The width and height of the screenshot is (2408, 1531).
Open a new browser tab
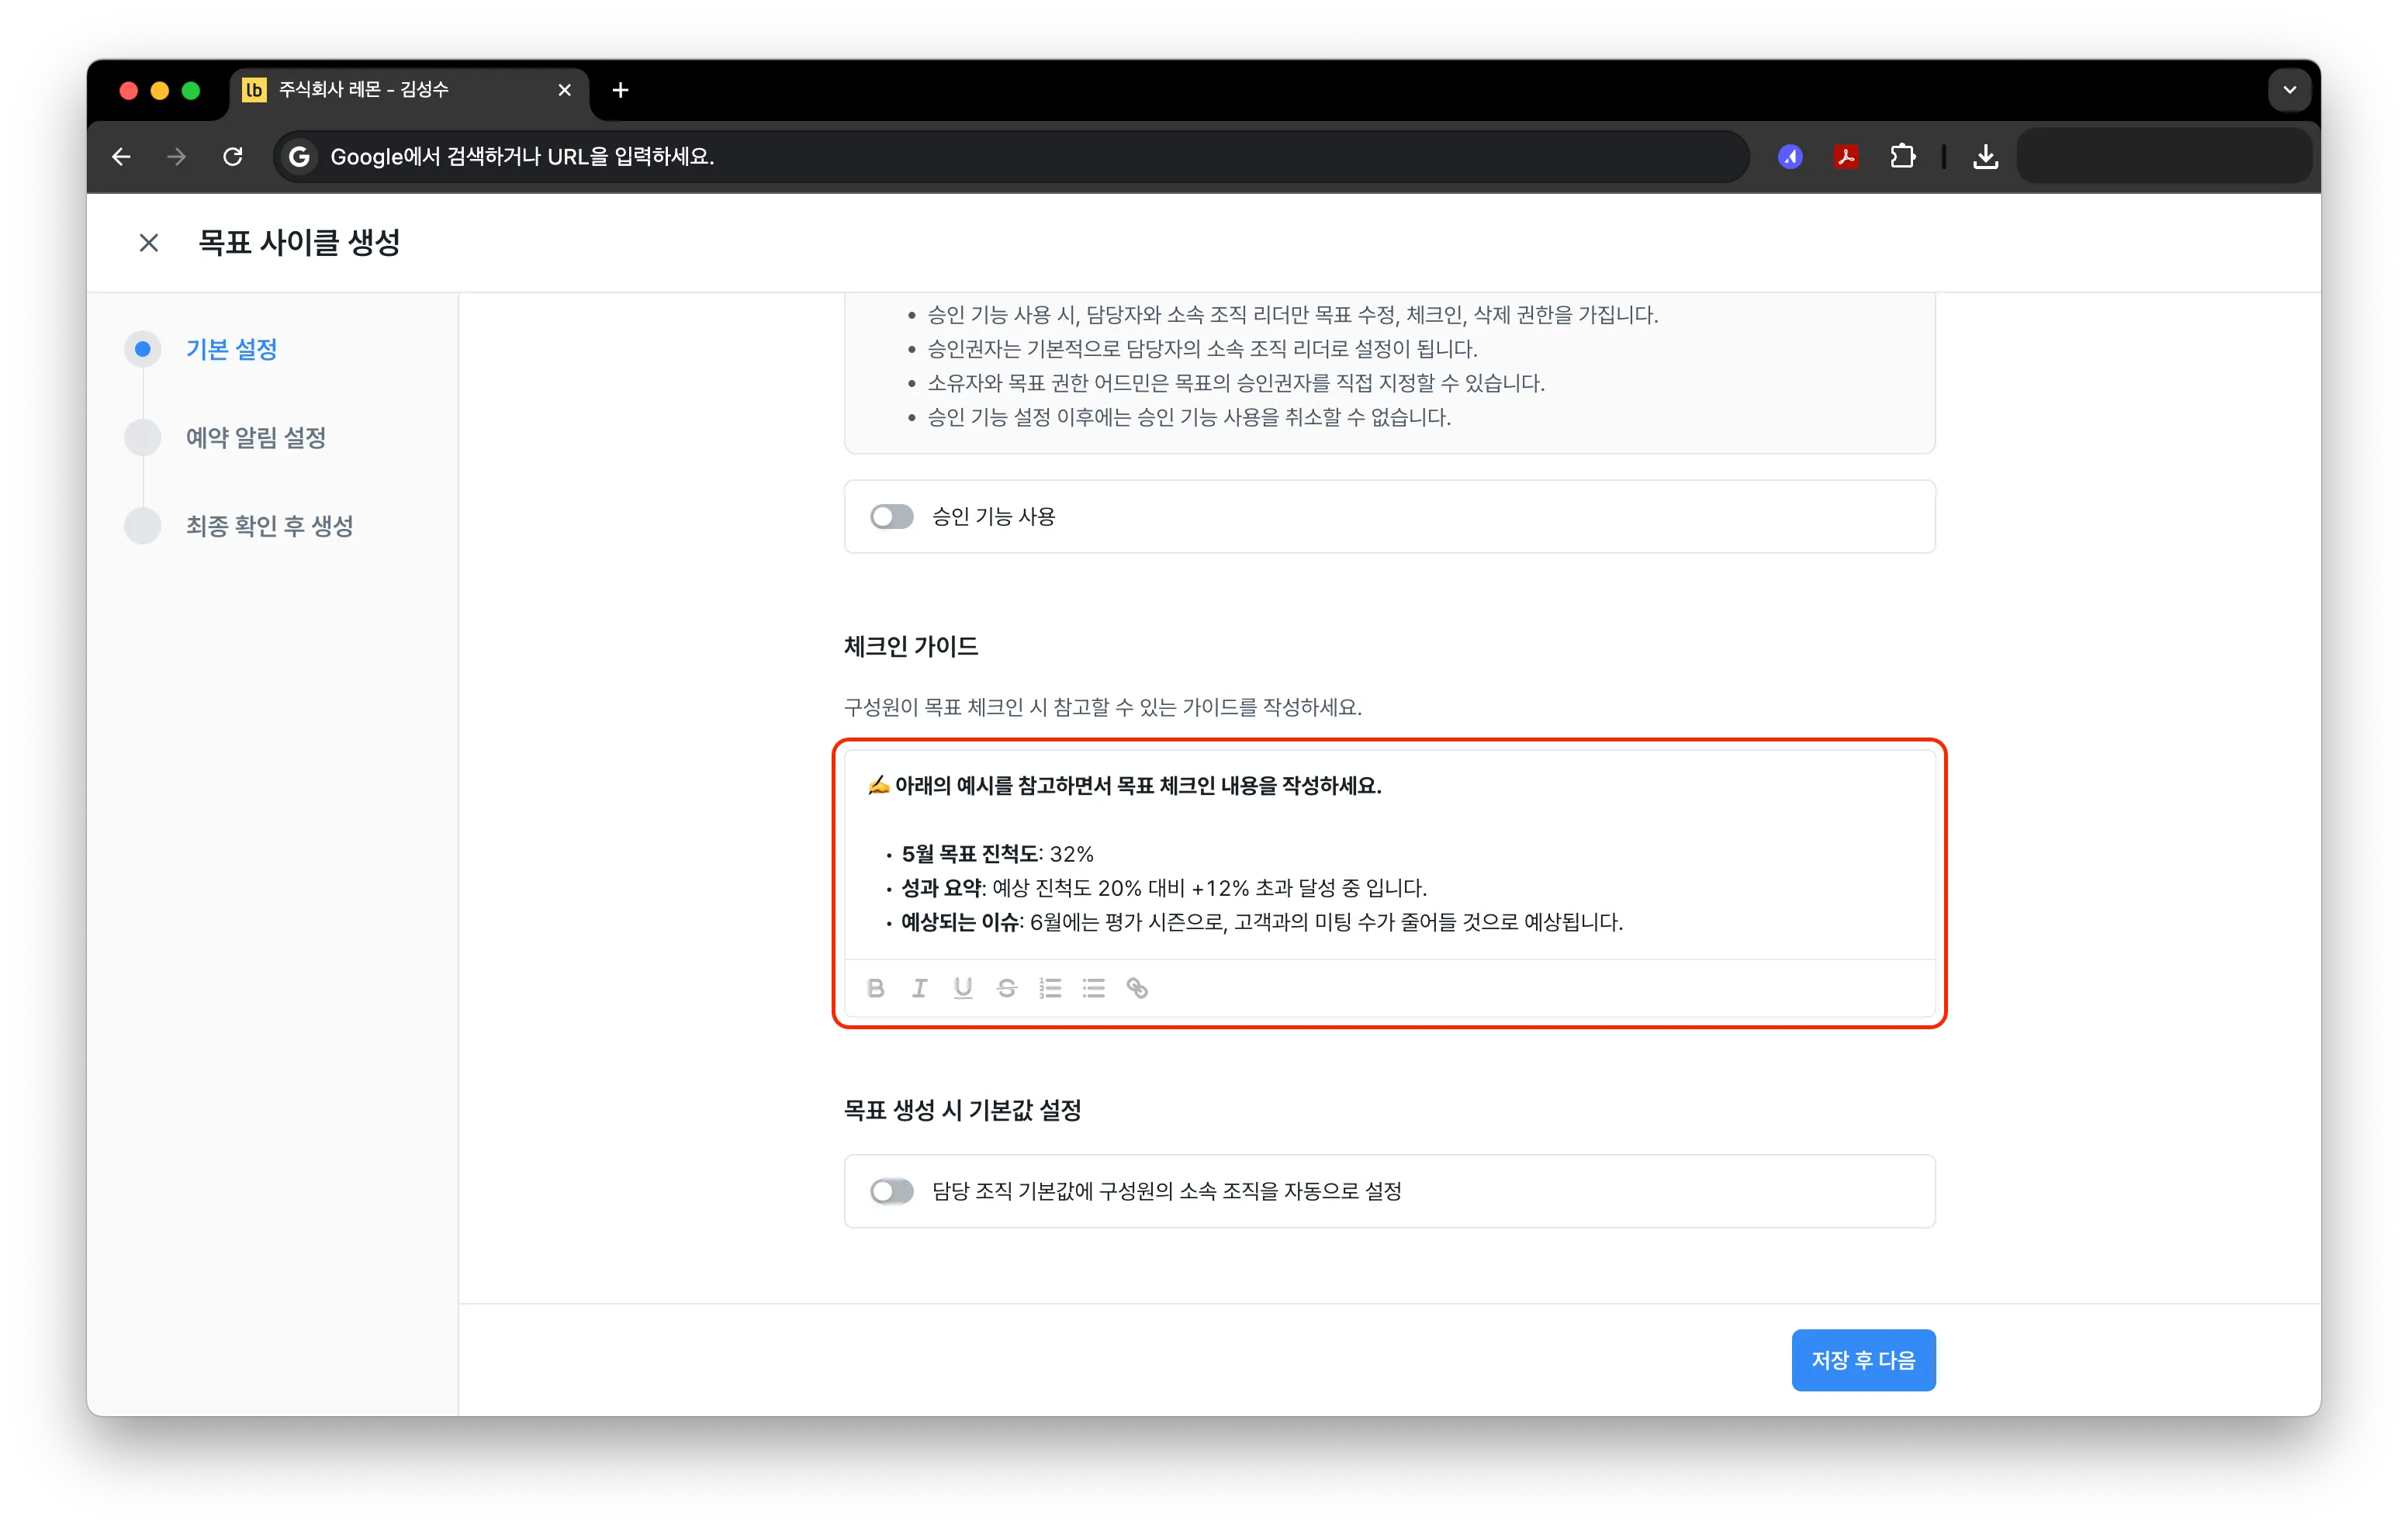pyautogui.click(x=620, y=90)
